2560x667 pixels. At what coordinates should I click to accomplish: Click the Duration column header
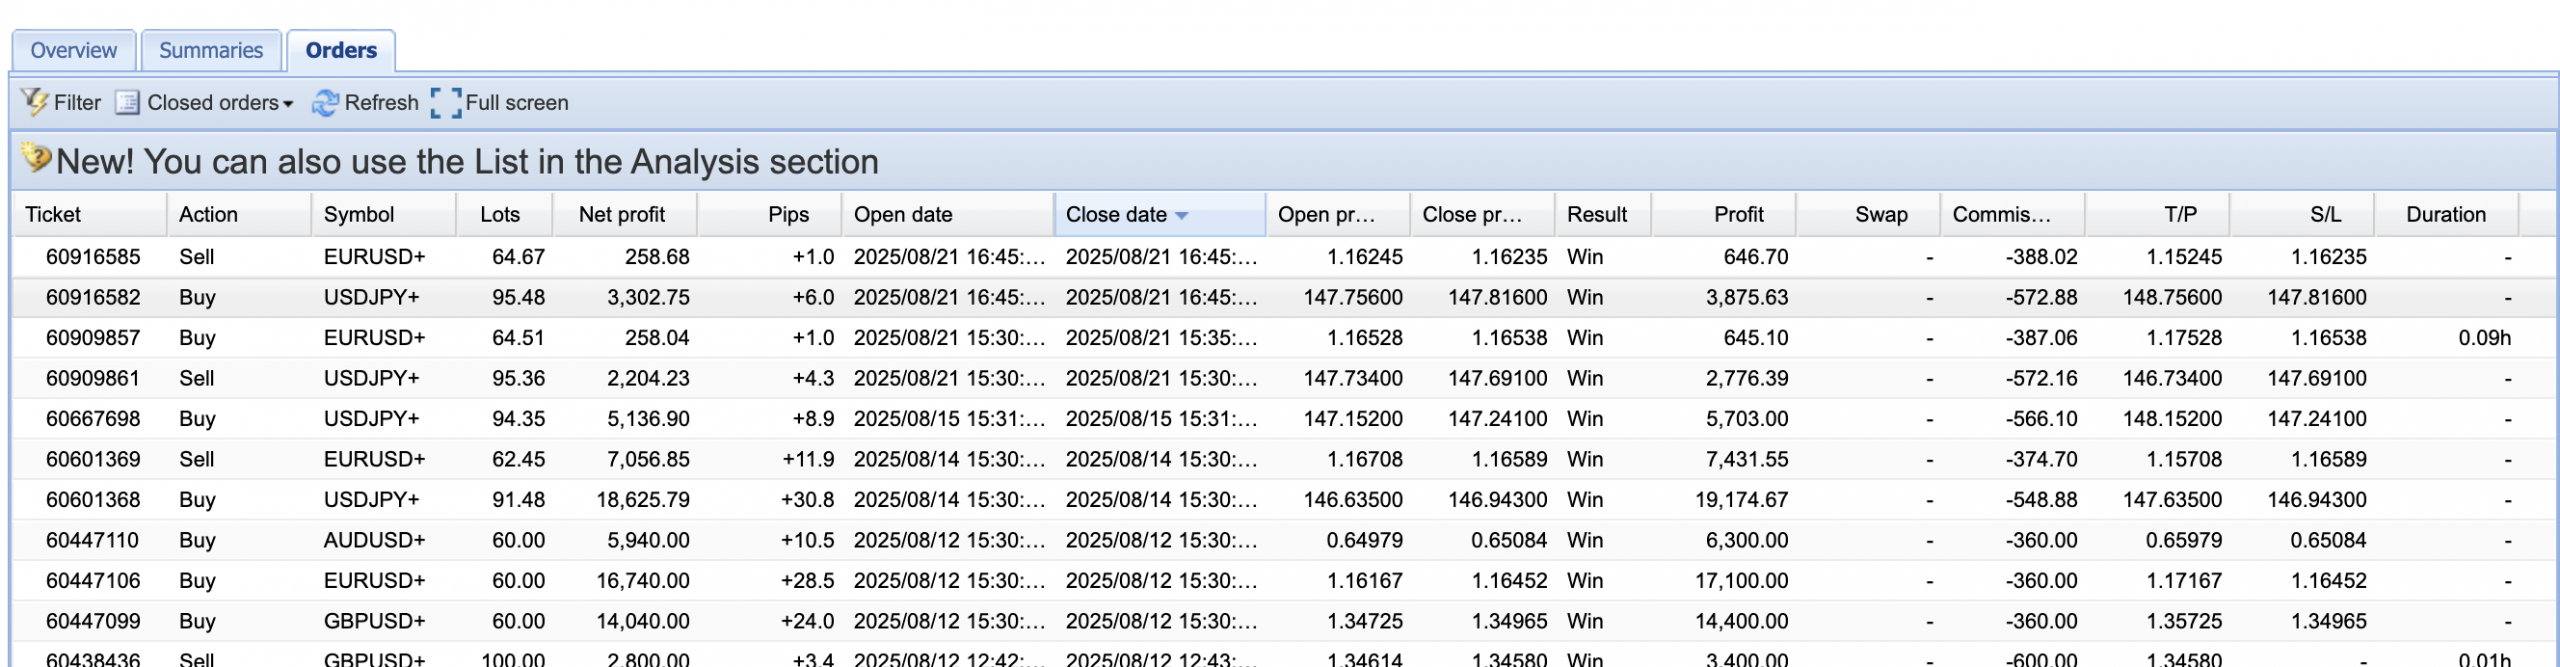point(2445,214)
